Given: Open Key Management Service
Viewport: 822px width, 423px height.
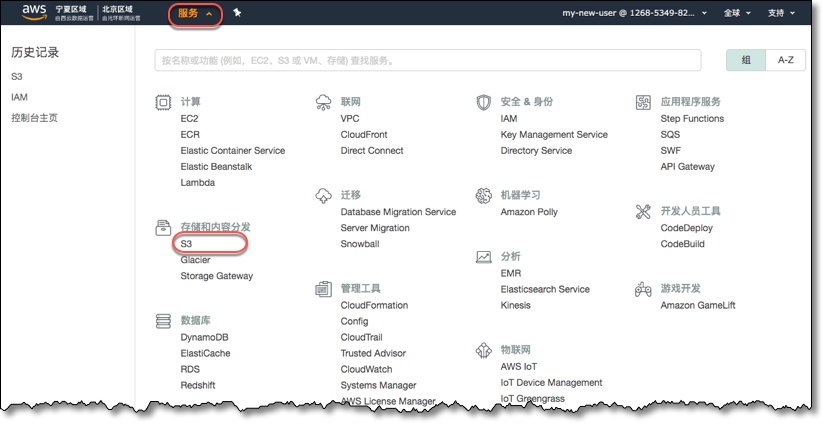Looking at the screenshot, I should tap(554, 135).
